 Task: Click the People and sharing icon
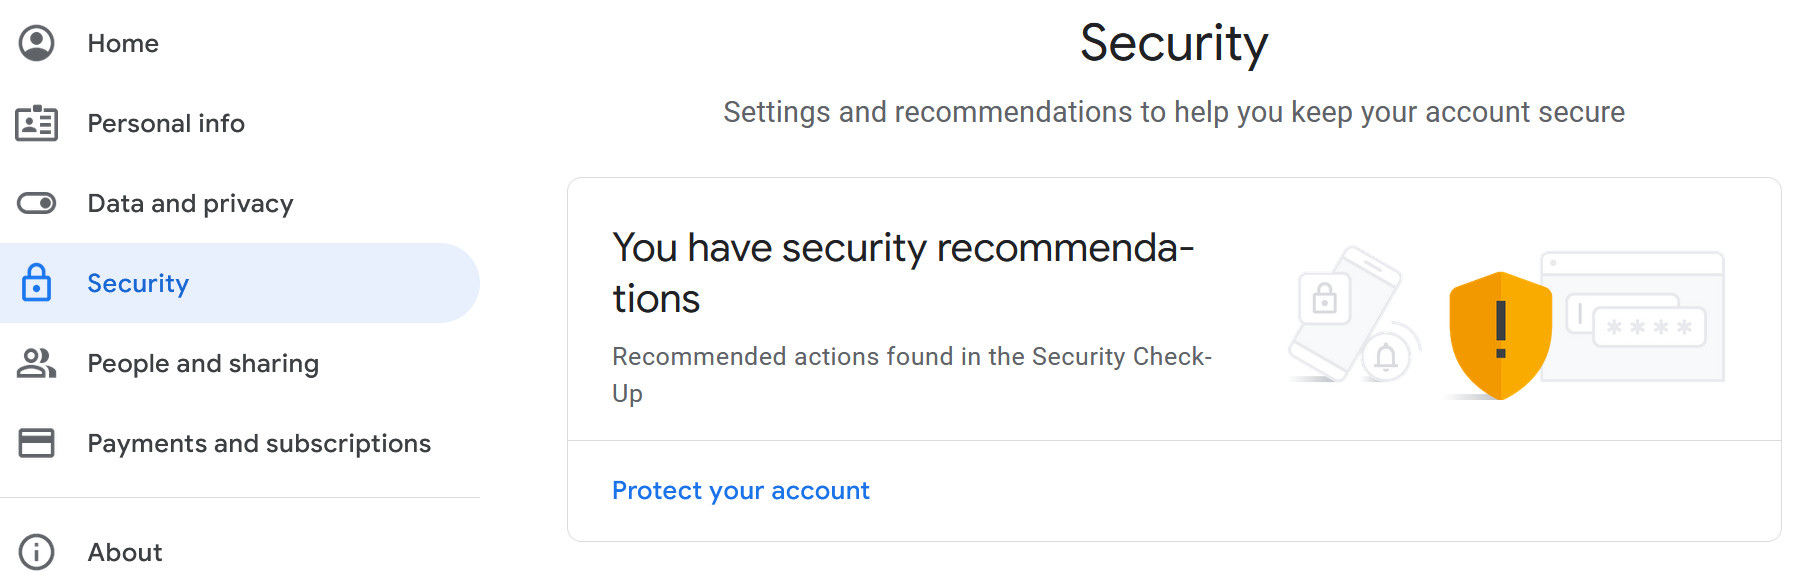pyautogui.click(x=37, y=363)
